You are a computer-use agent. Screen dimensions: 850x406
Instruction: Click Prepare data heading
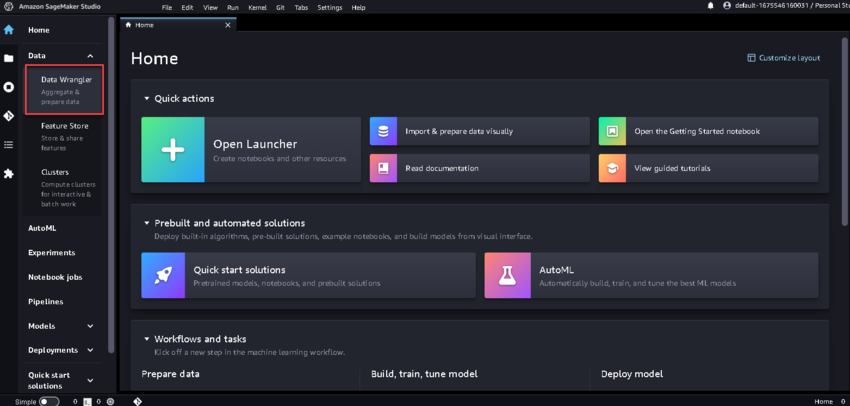click(x=170, y=374)
